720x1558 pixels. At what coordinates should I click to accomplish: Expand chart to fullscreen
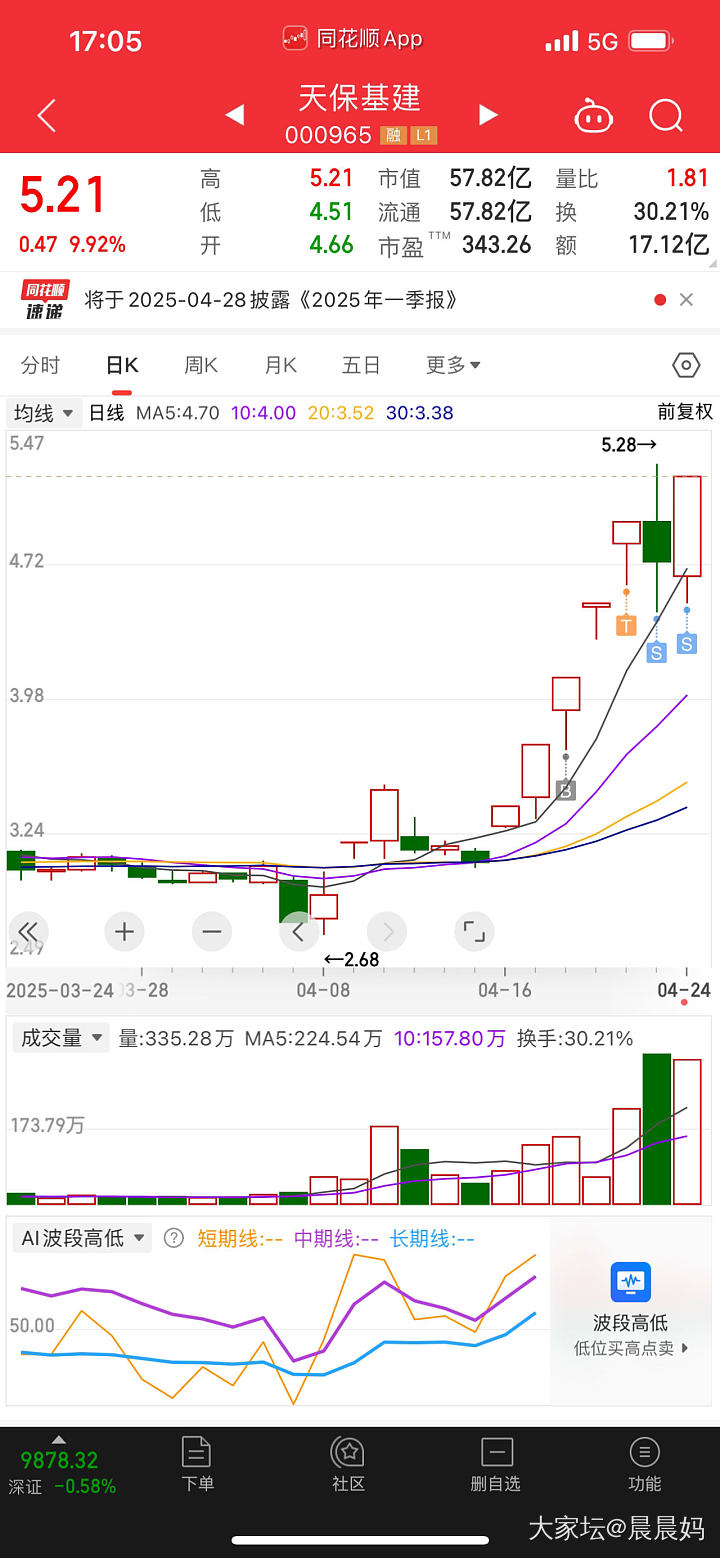point(474,932)
